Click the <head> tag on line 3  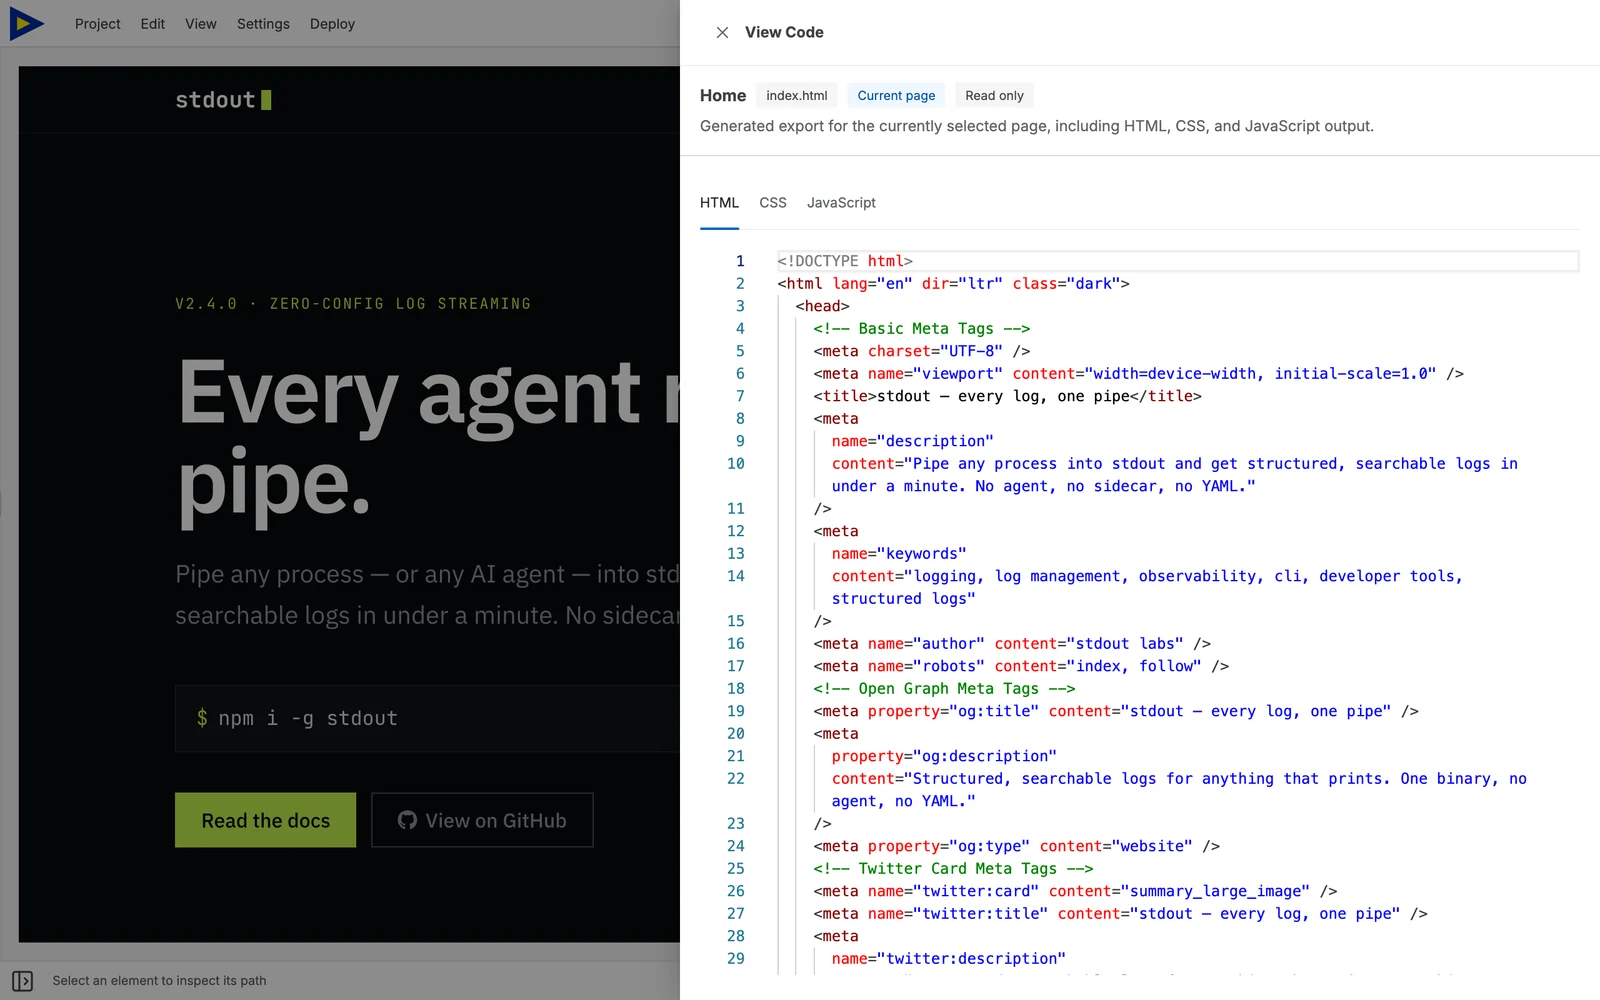[x=822, y=306]
